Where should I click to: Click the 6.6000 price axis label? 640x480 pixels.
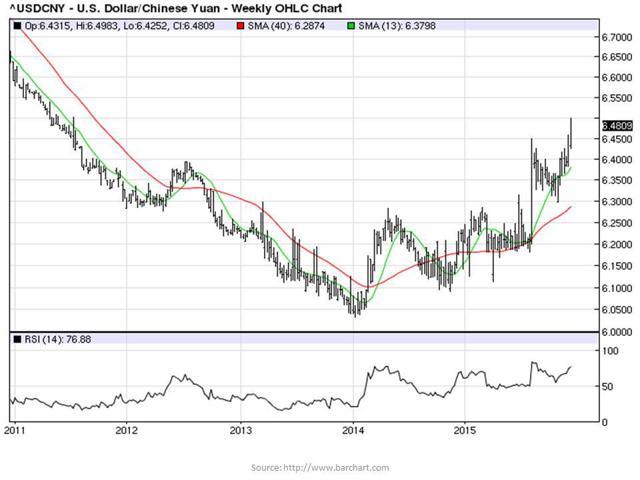[617, 78]
